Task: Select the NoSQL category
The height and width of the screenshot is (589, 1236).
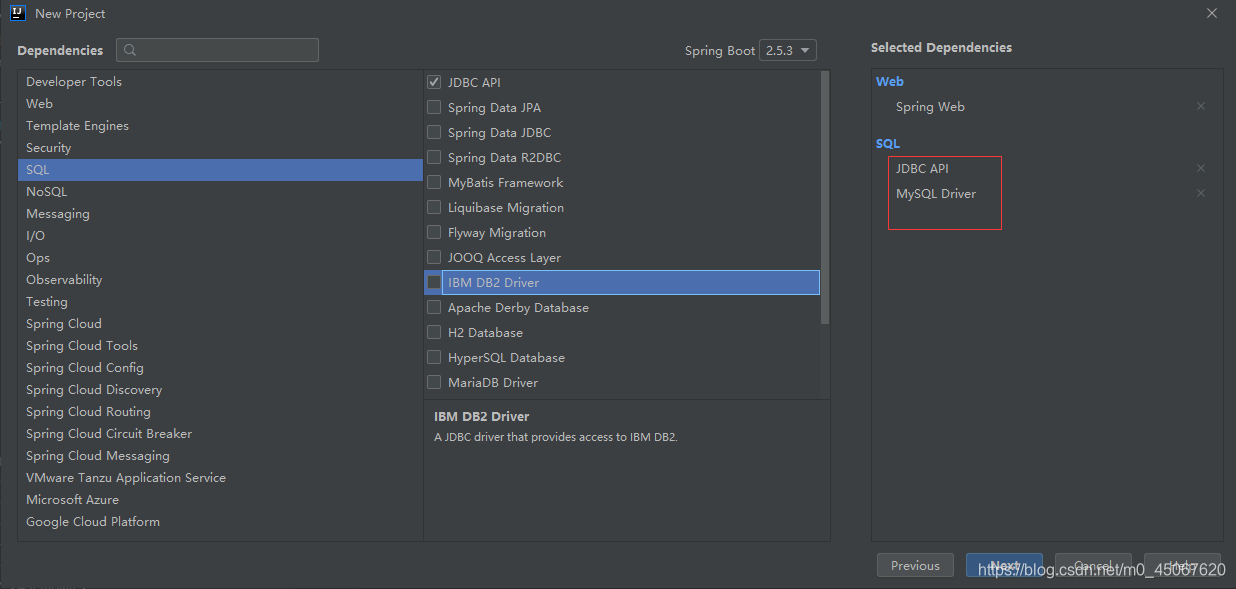Action: pos(220,192)
